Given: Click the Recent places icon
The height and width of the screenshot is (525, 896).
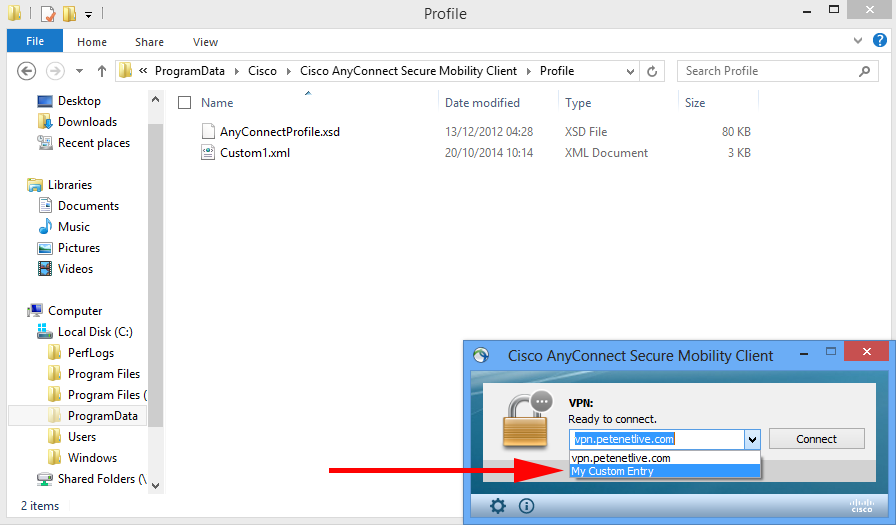Looking at the screenshot, I should (x=45, y=143).
